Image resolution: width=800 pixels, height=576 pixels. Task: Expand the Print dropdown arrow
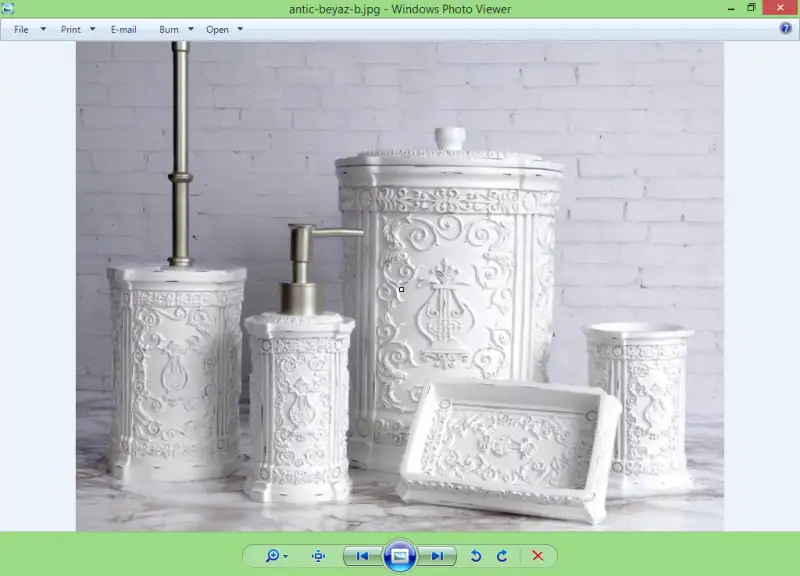(x=93, y=30)
